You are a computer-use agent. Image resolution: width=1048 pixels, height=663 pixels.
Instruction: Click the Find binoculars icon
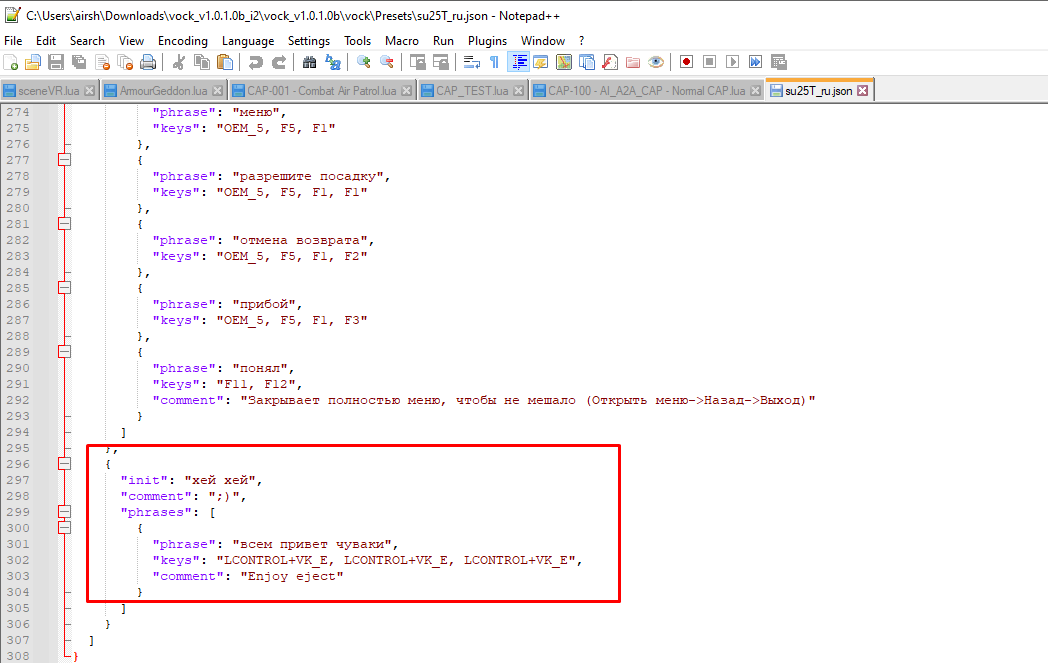pos(309,62)
